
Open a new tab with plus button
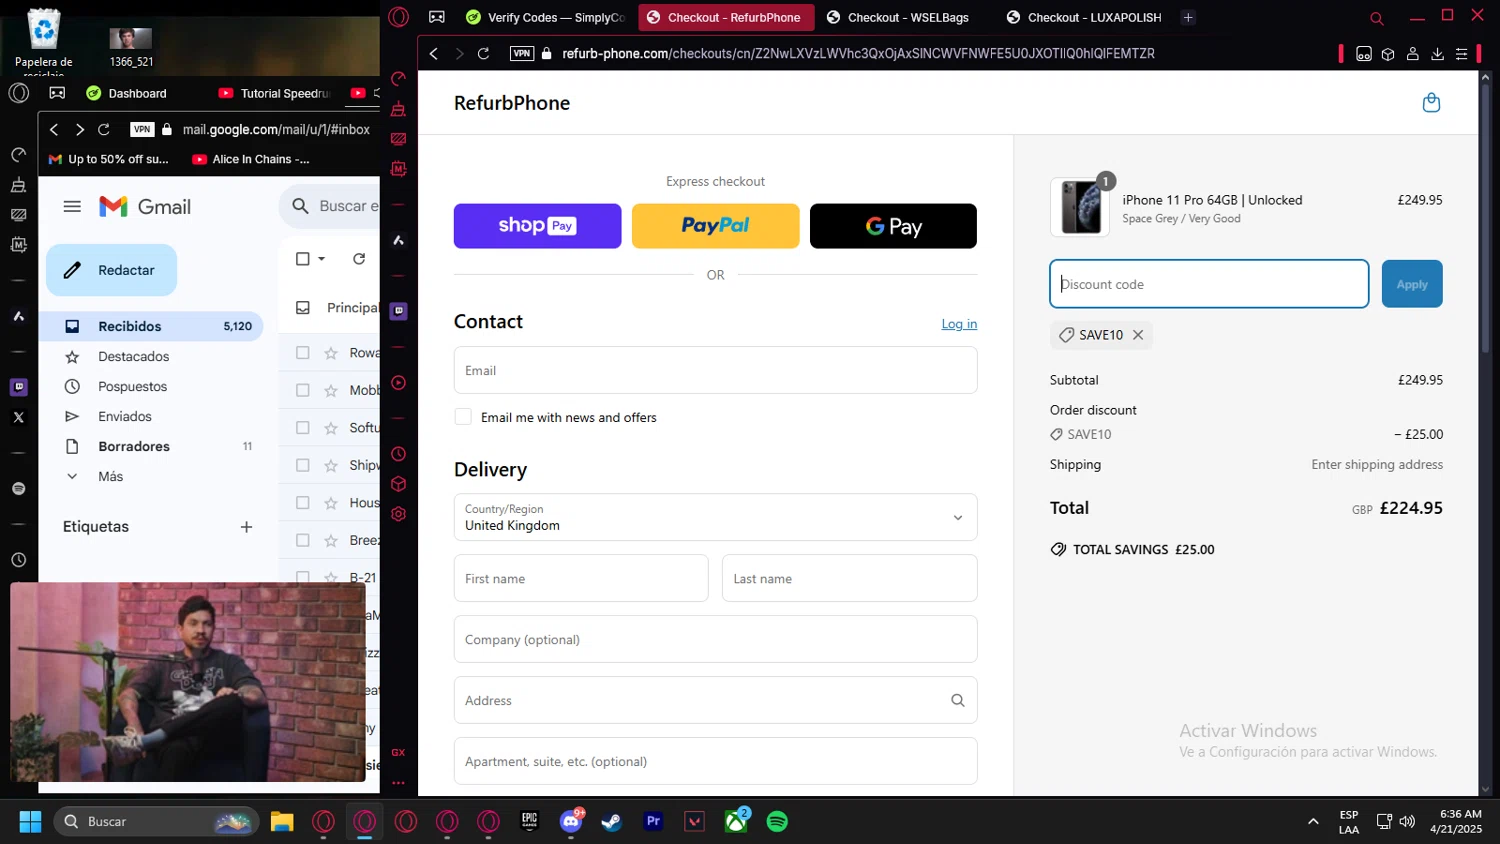click(1188, 17)
